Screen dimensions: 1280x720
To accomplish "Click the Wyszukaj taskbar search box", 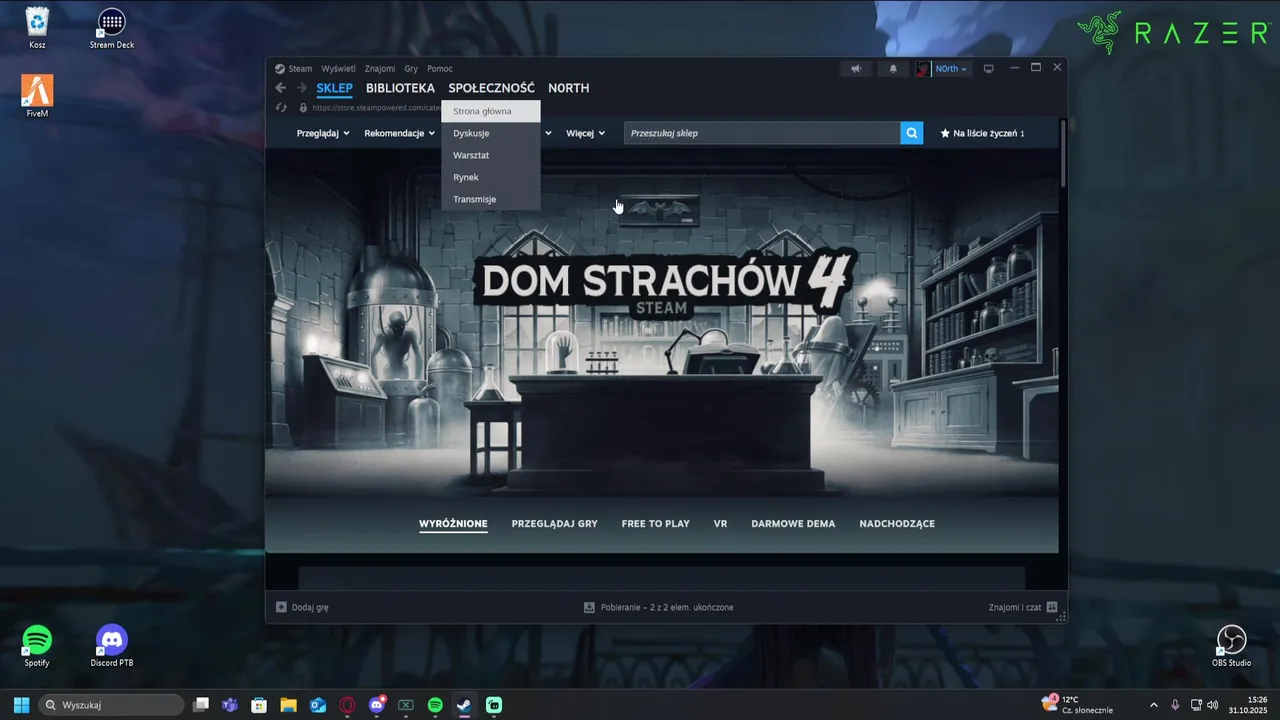I will tap(110, 705).
